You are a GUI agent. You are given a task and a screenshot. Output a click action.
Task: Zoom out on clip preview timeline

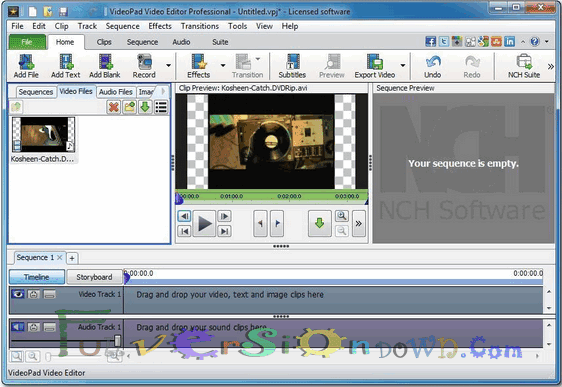[x=342, y=231]
